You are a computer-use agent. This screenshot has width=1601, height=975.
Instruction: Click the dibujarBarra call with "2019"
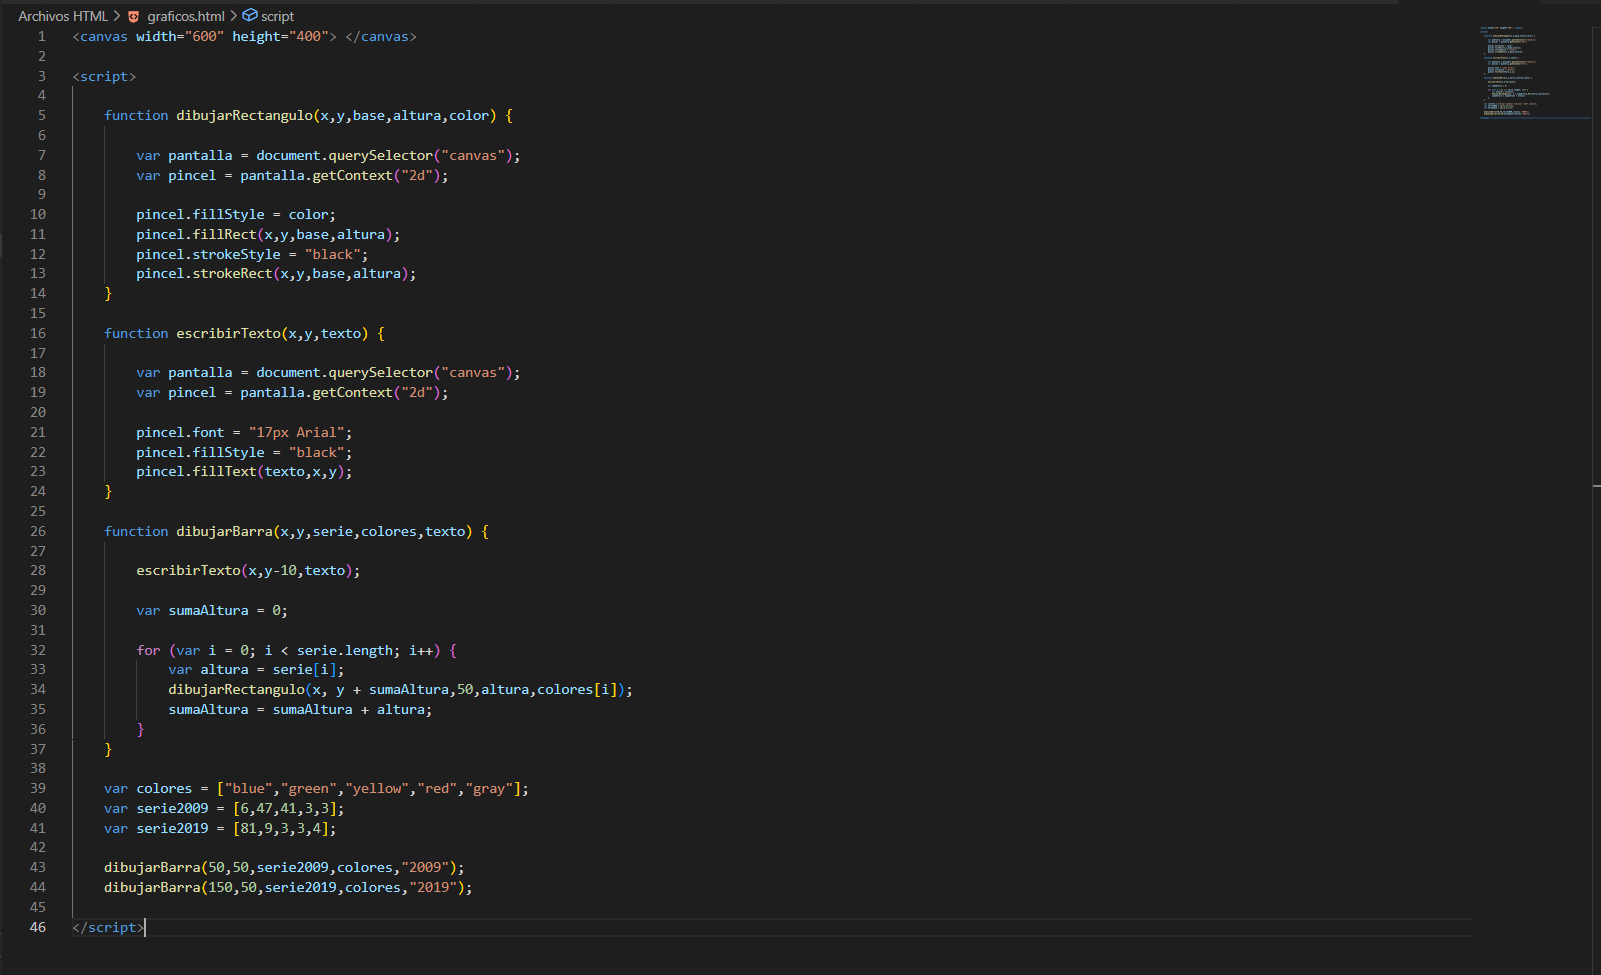tap(288, 887)
